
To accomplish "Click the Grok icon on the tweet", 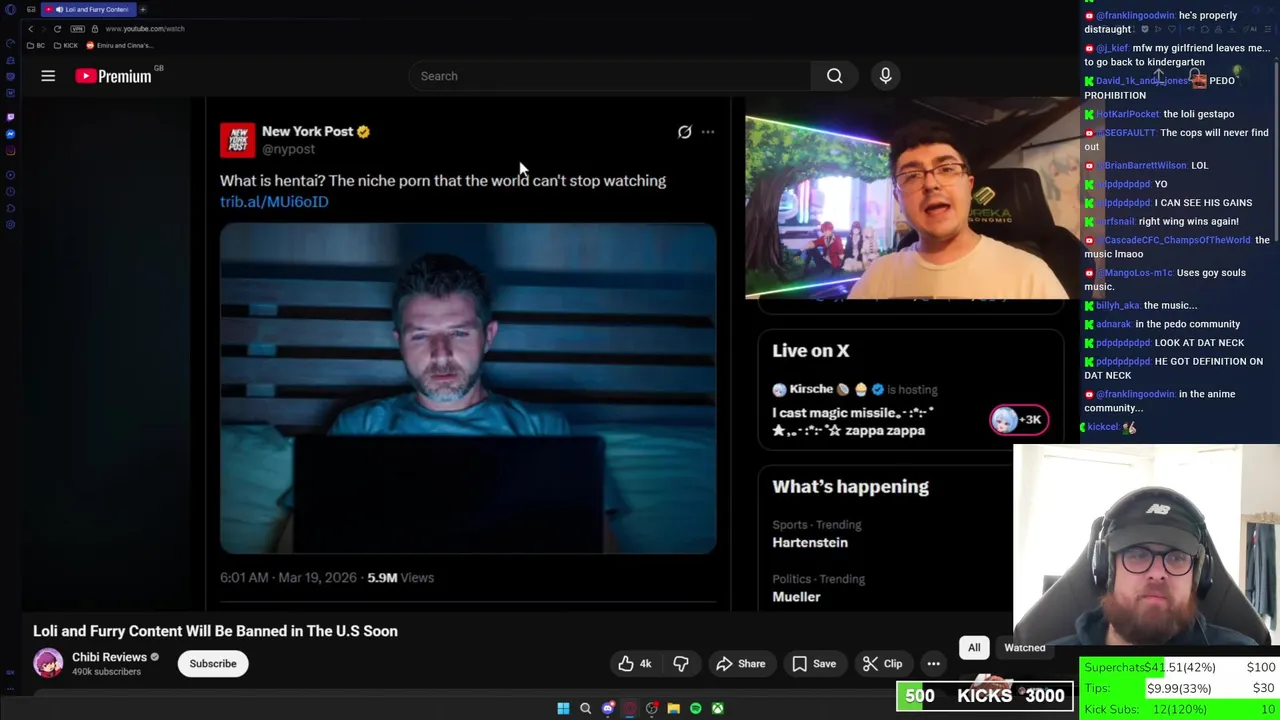I will tap(684, 132).
